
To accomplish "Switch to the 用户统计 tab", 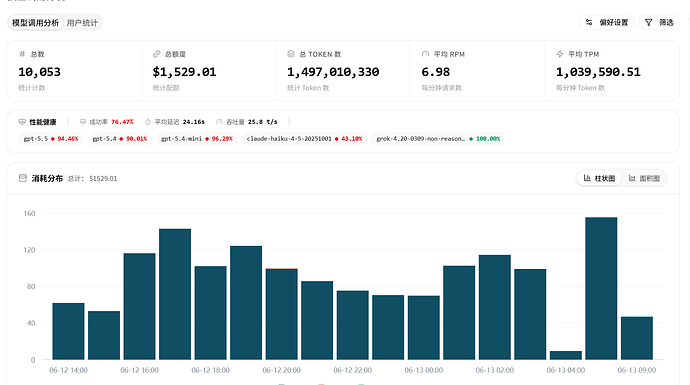I will (82, 23).
